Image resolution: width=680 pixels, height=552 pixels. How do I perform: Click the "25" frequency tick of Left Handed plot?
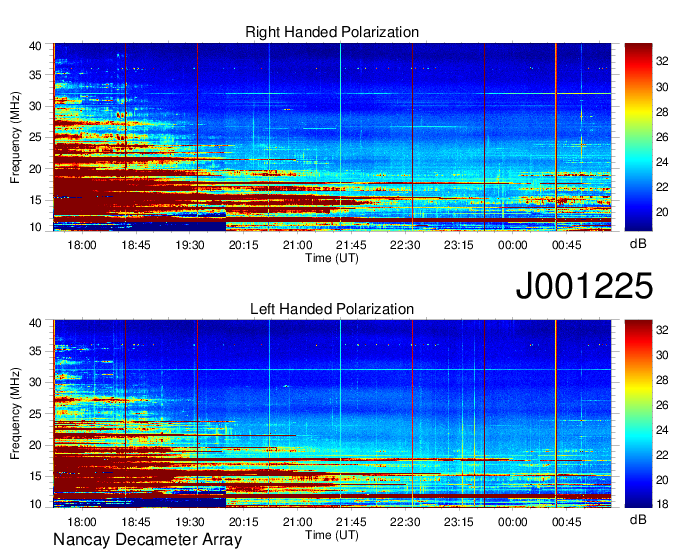[x=35, y=414]
